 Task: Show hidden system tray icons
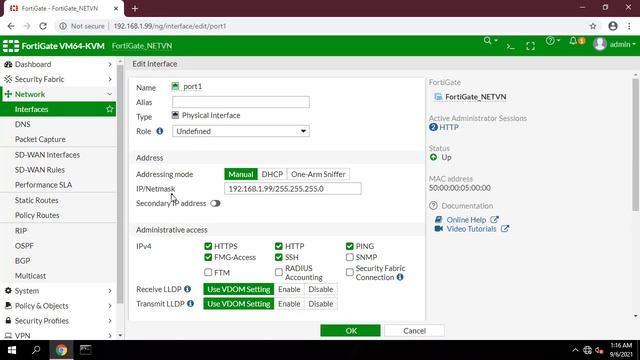click(x=575, y=350)
